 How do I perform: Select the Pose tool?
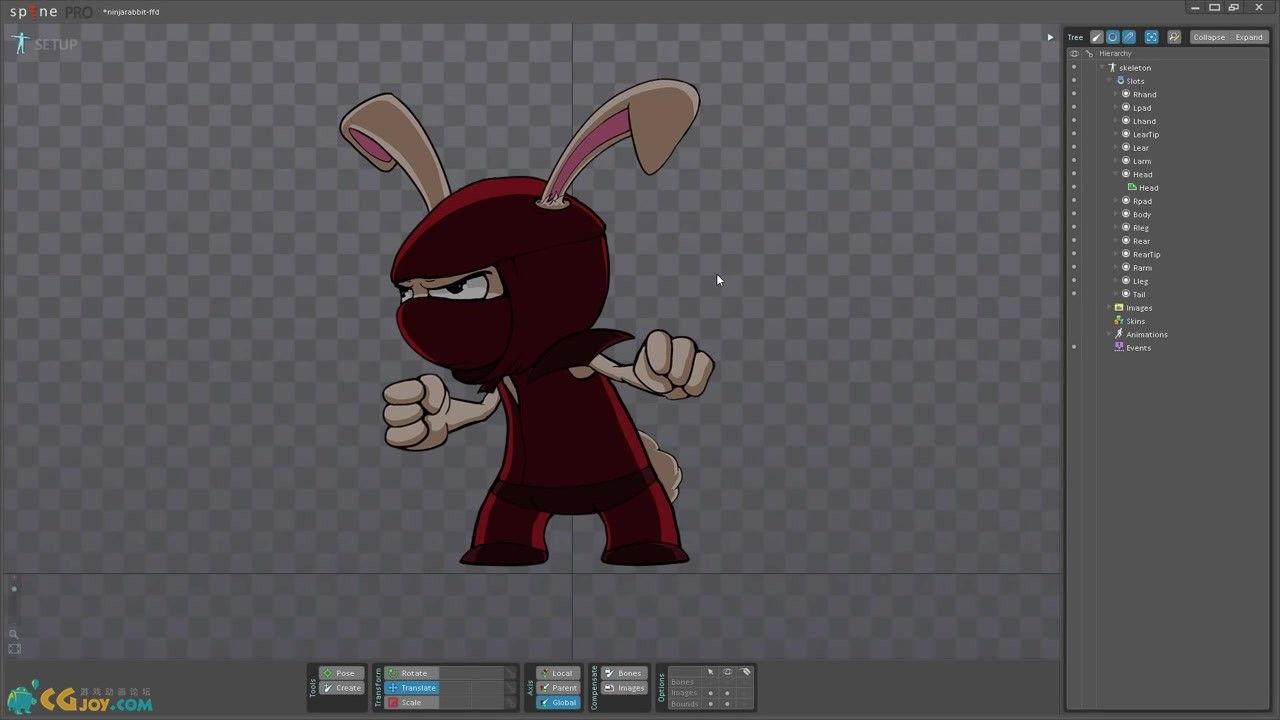click(x=341, y=673)
